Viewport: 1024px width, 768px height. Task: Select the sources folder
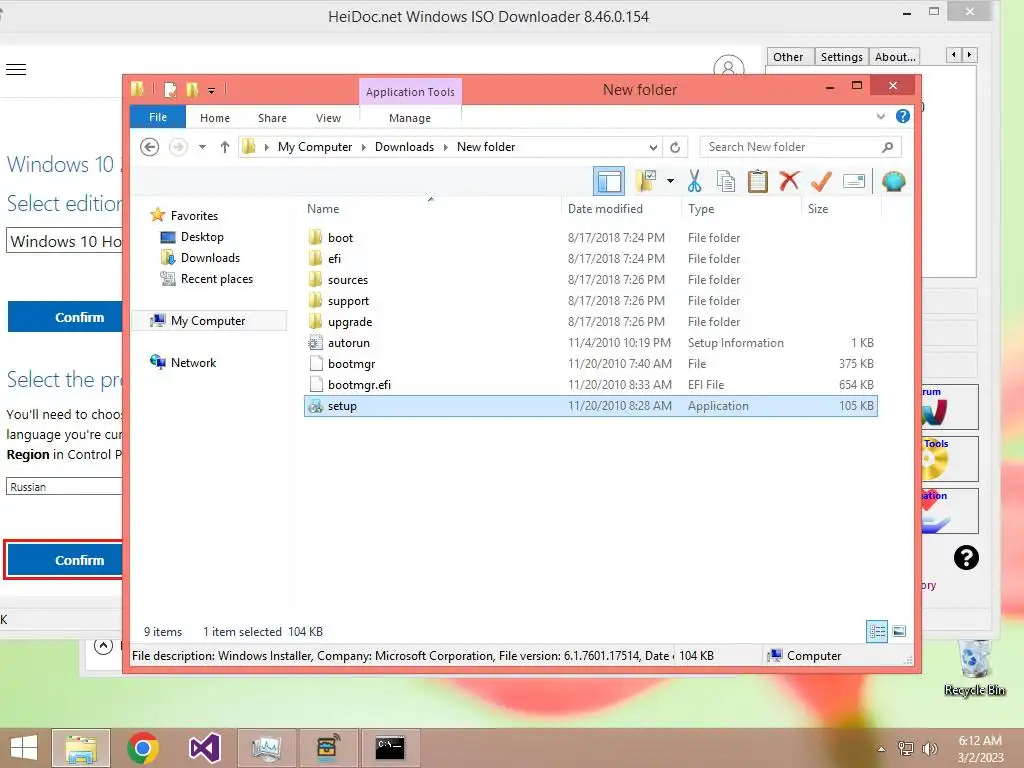pos(590,280)
